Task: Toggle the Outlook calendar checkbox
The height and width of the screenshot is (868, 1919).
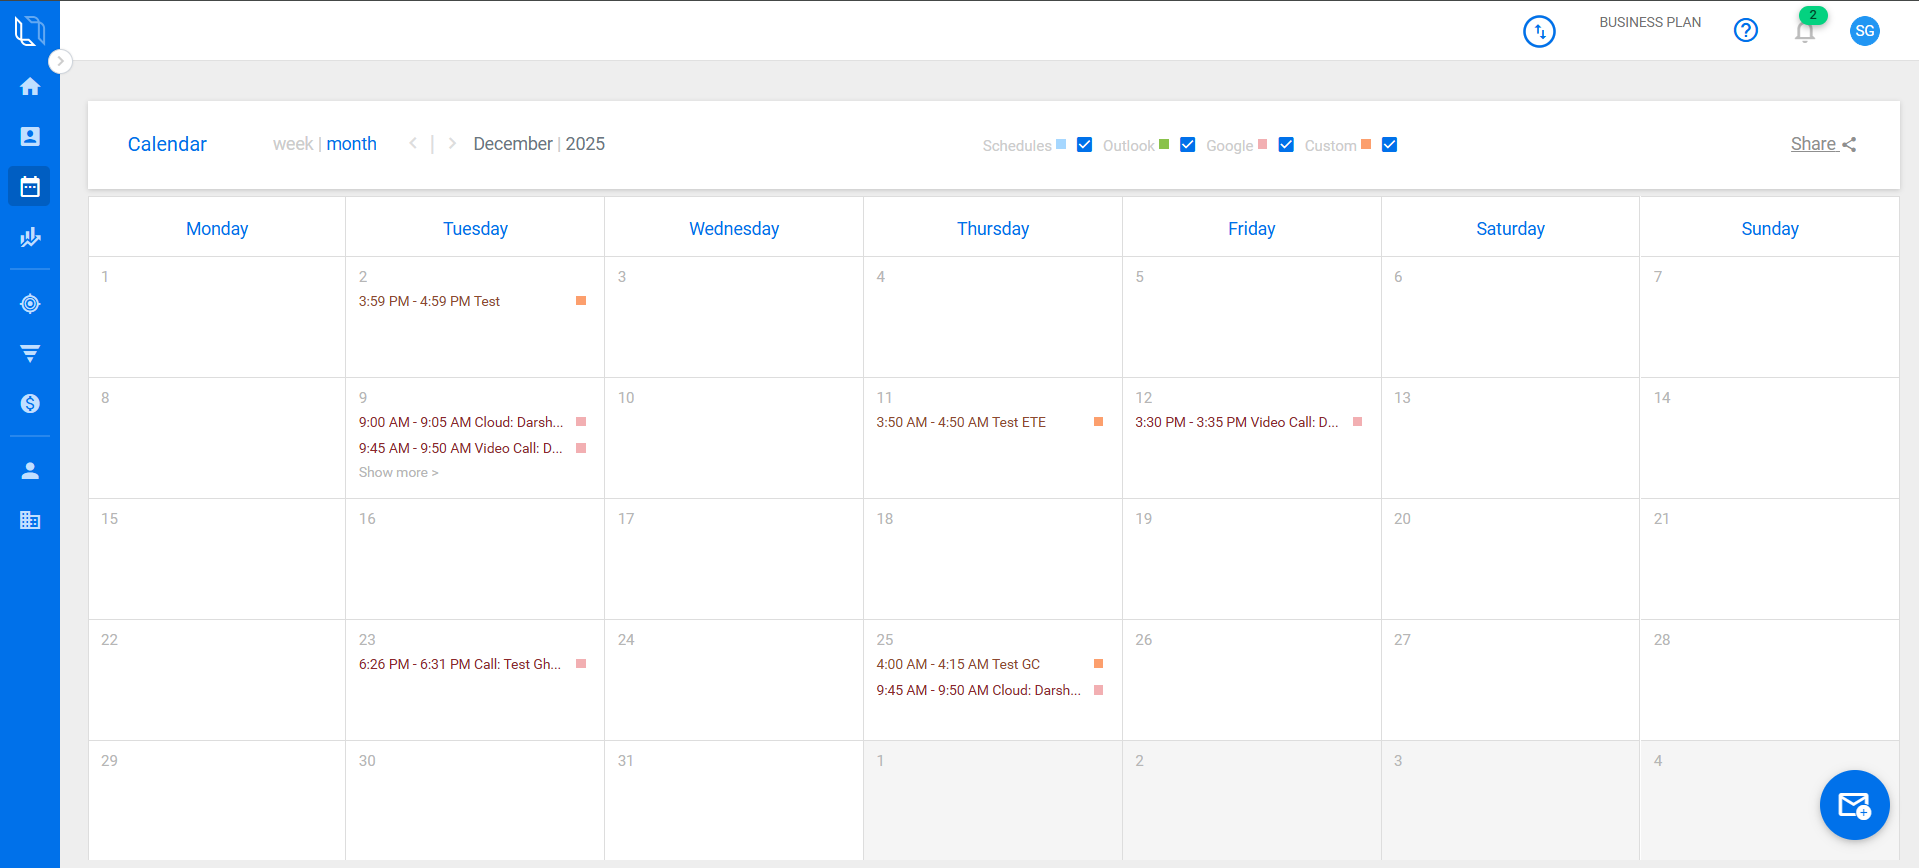Action: (x=1187, y=145)
